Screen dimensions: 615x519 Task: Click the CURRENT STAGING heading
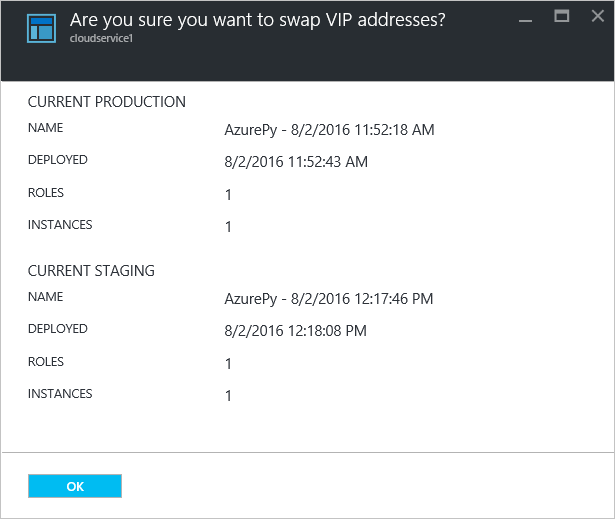coord(91,271)
